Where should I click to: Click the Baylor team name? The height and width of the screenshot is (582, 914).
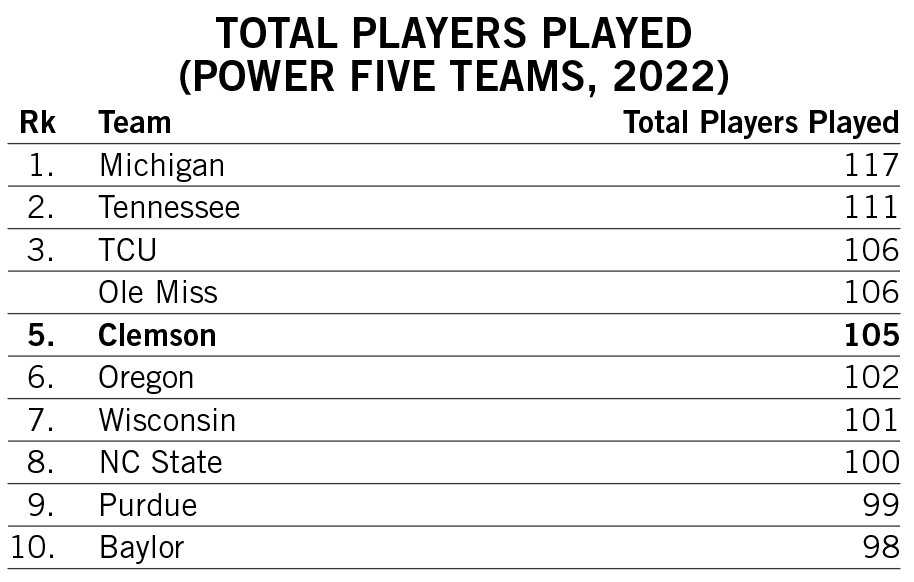point(142,549)
